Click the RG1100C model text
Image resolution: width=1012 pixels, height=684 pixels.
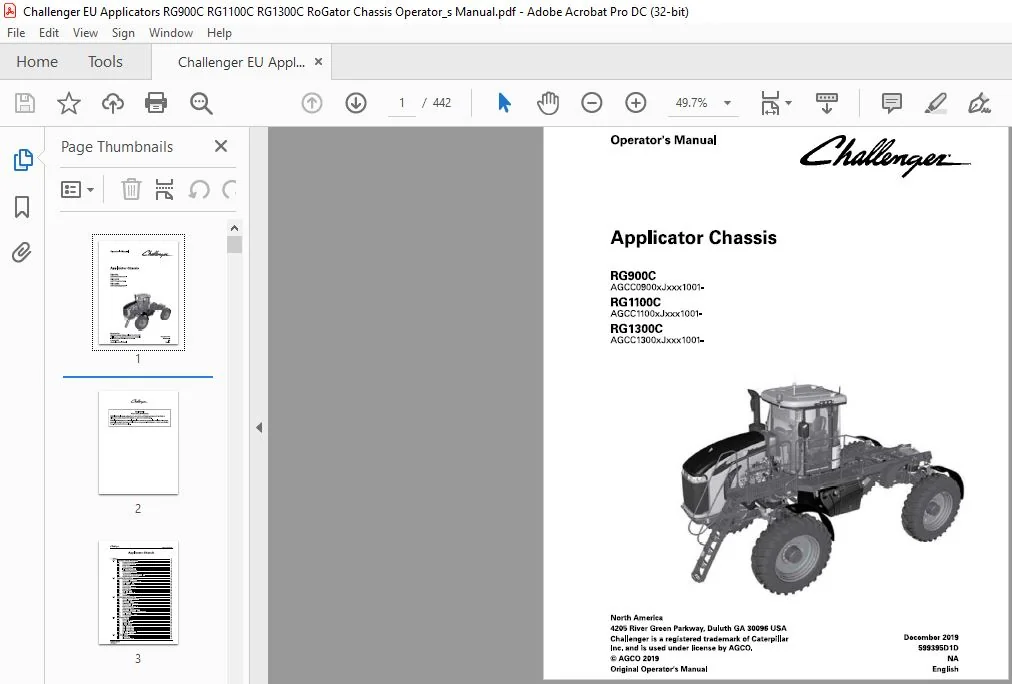(635, 302)
